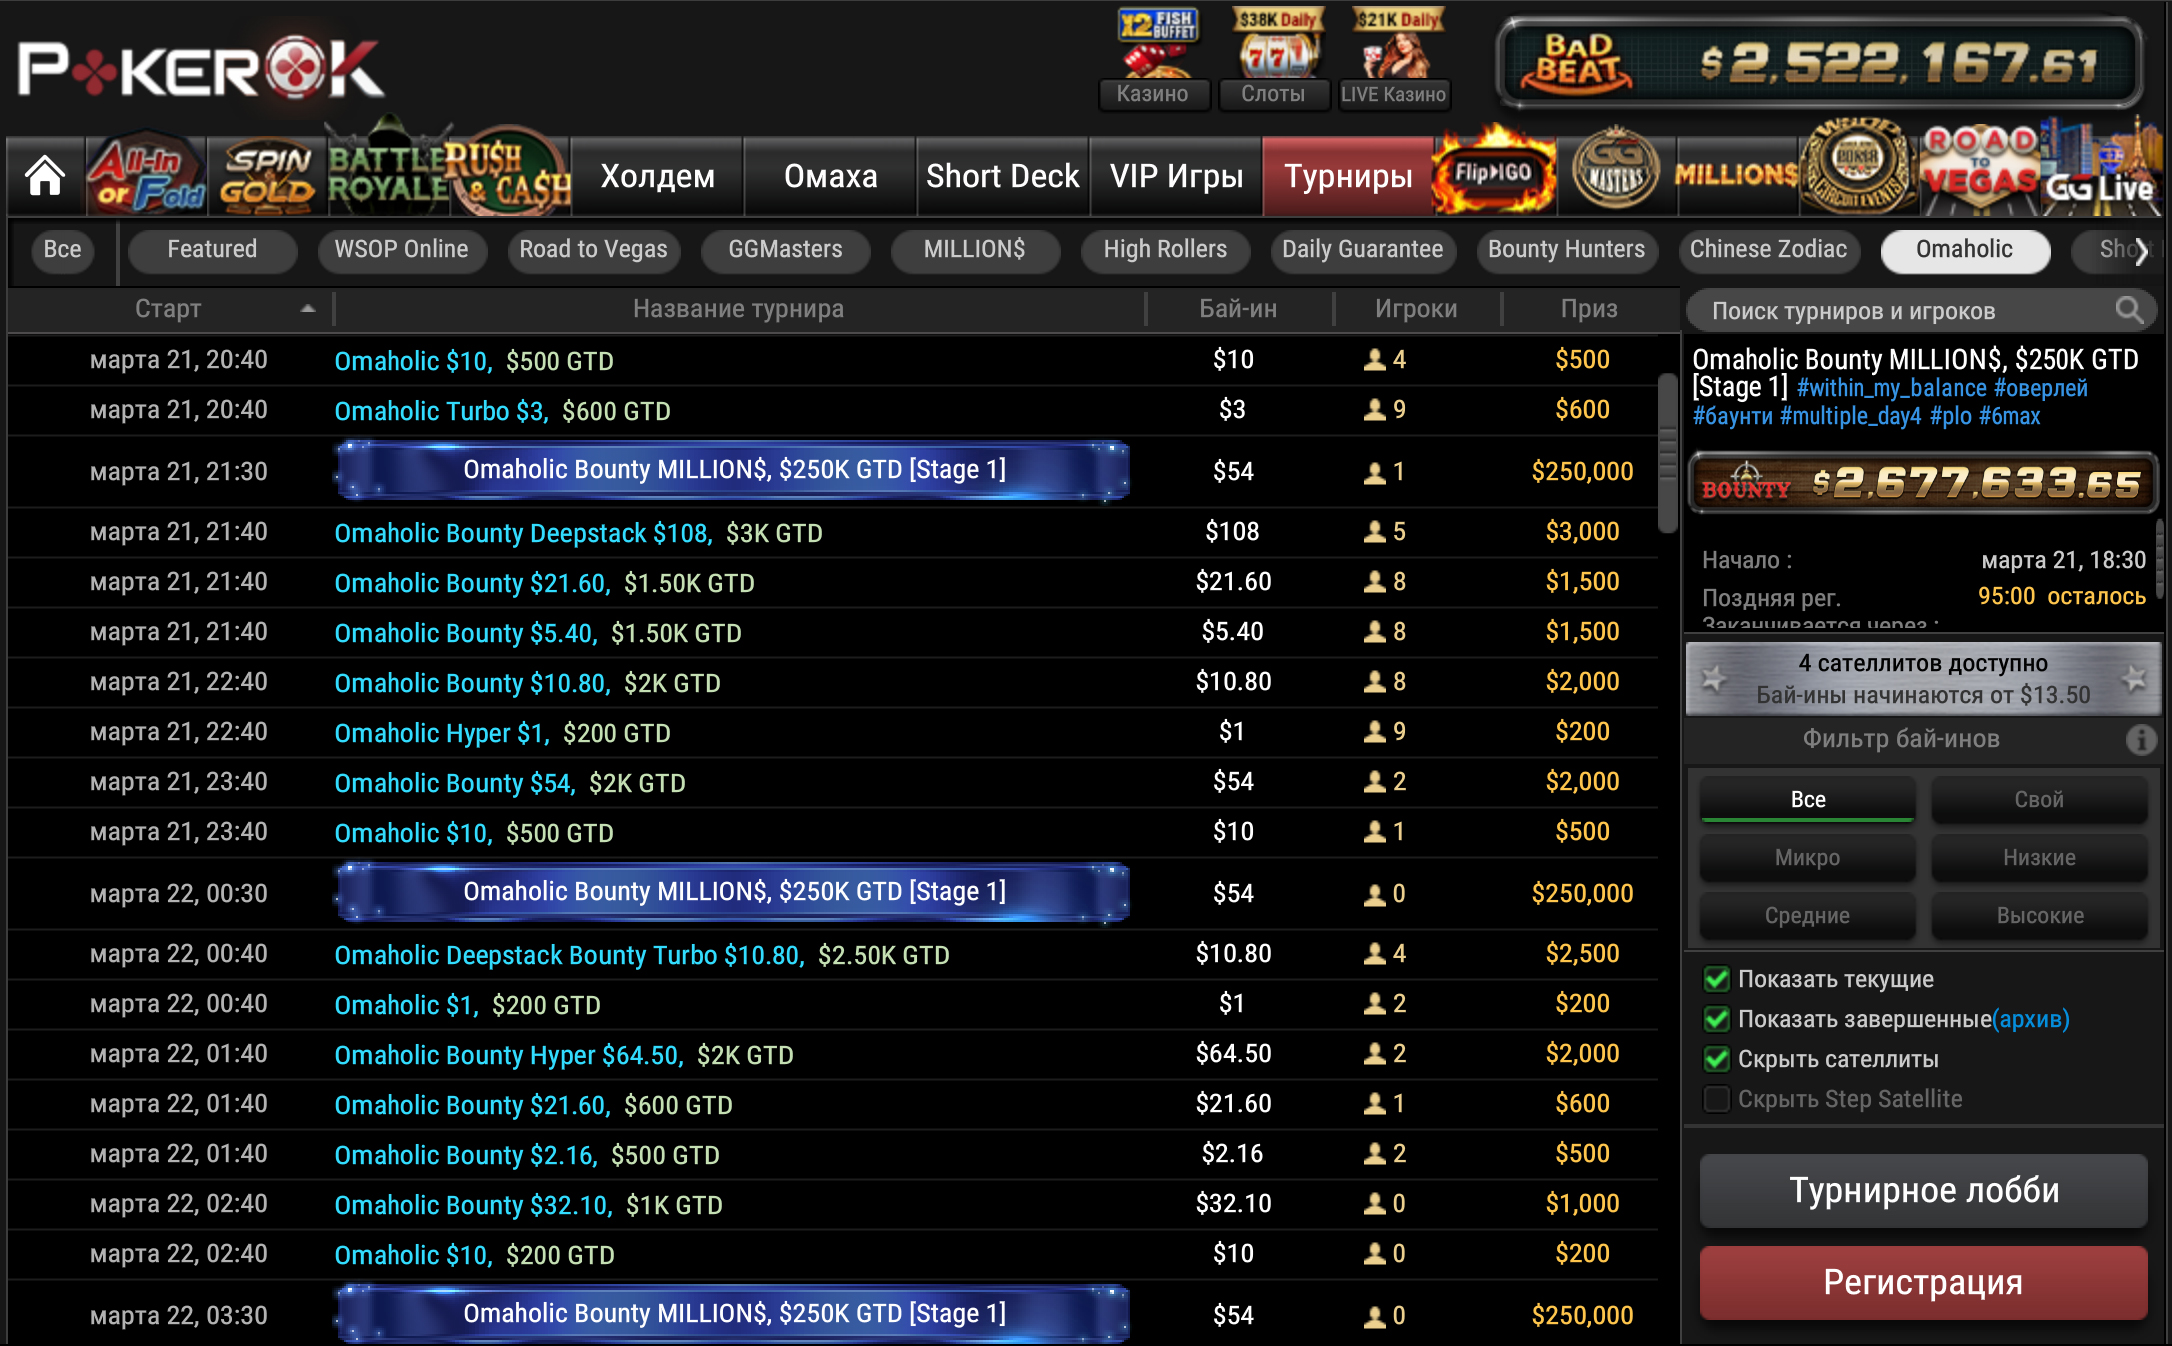The image size is (2172, 1346).
Task: Open the Bad Beat jackpot banner
Action: click(x=1820, y=63)
